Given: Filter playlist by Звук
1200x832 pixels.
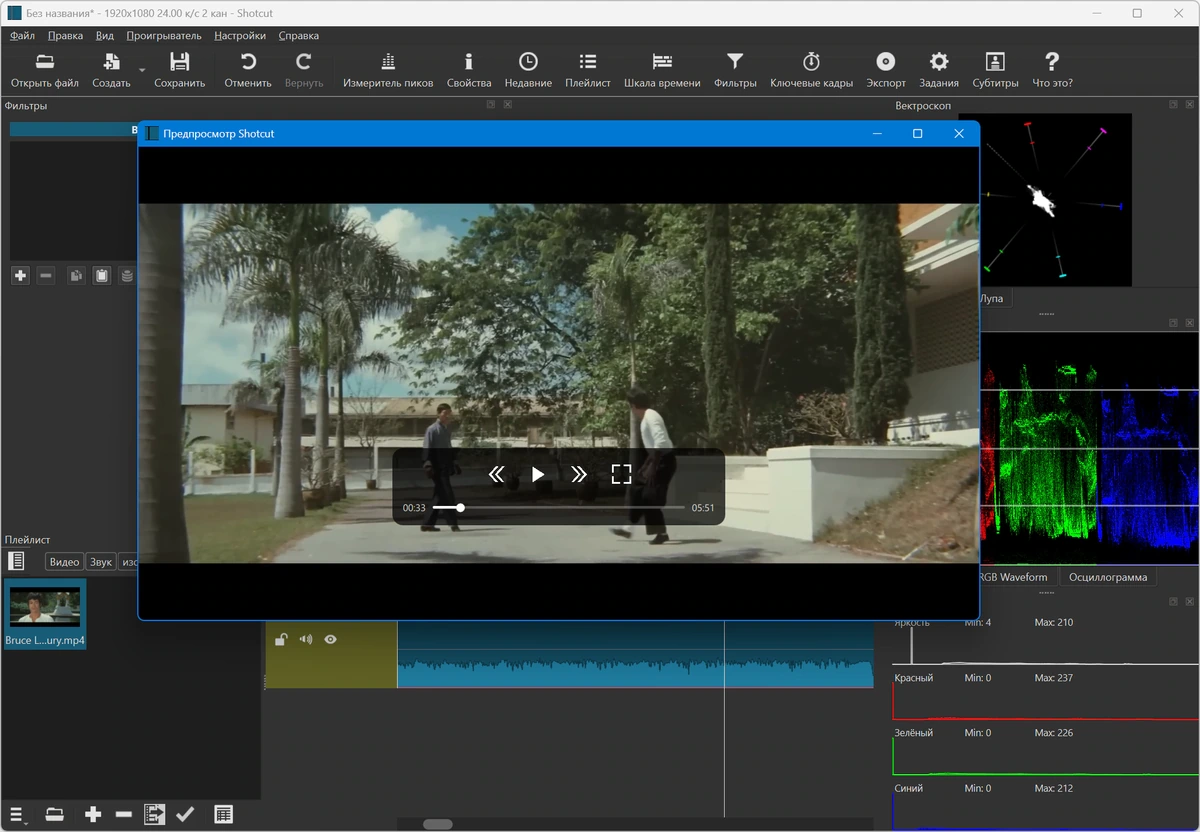Looking at the screenshot, I should 101,562.
